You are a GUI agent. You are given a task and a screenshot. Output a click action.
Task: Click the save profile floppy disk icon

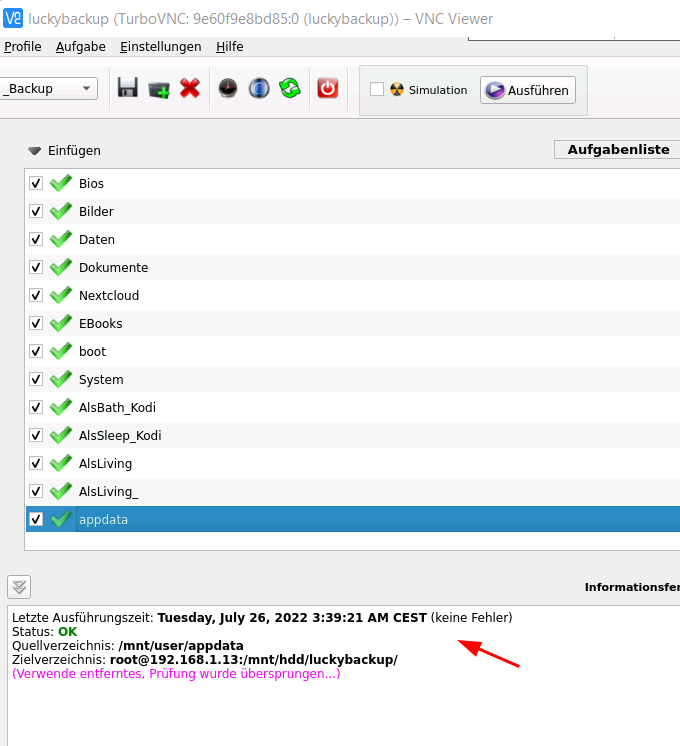(x=128, y=88)
